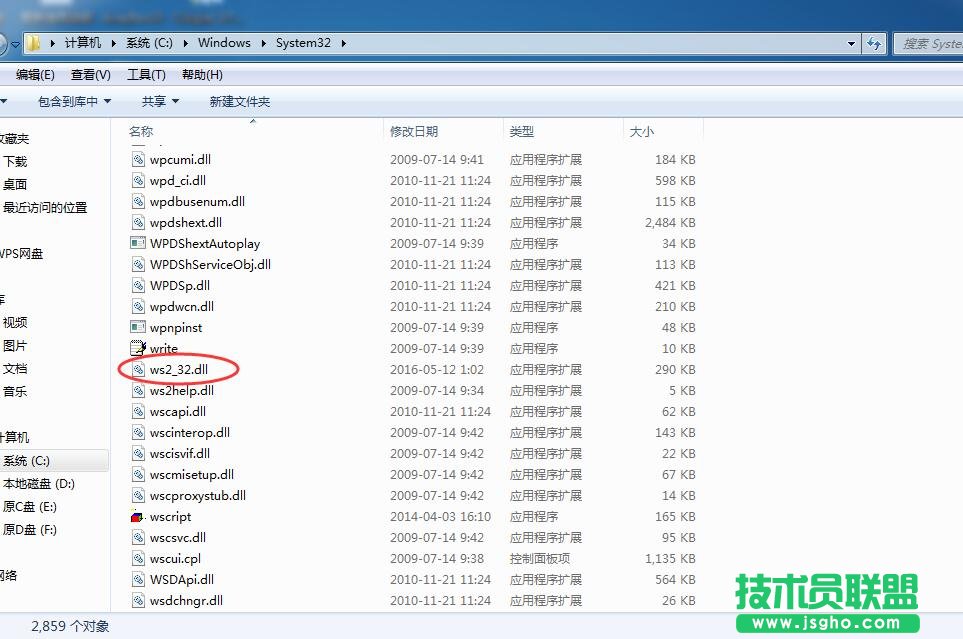Select the wscript file icon
This screenshot has width=963, height=639.
pos(139,516)
